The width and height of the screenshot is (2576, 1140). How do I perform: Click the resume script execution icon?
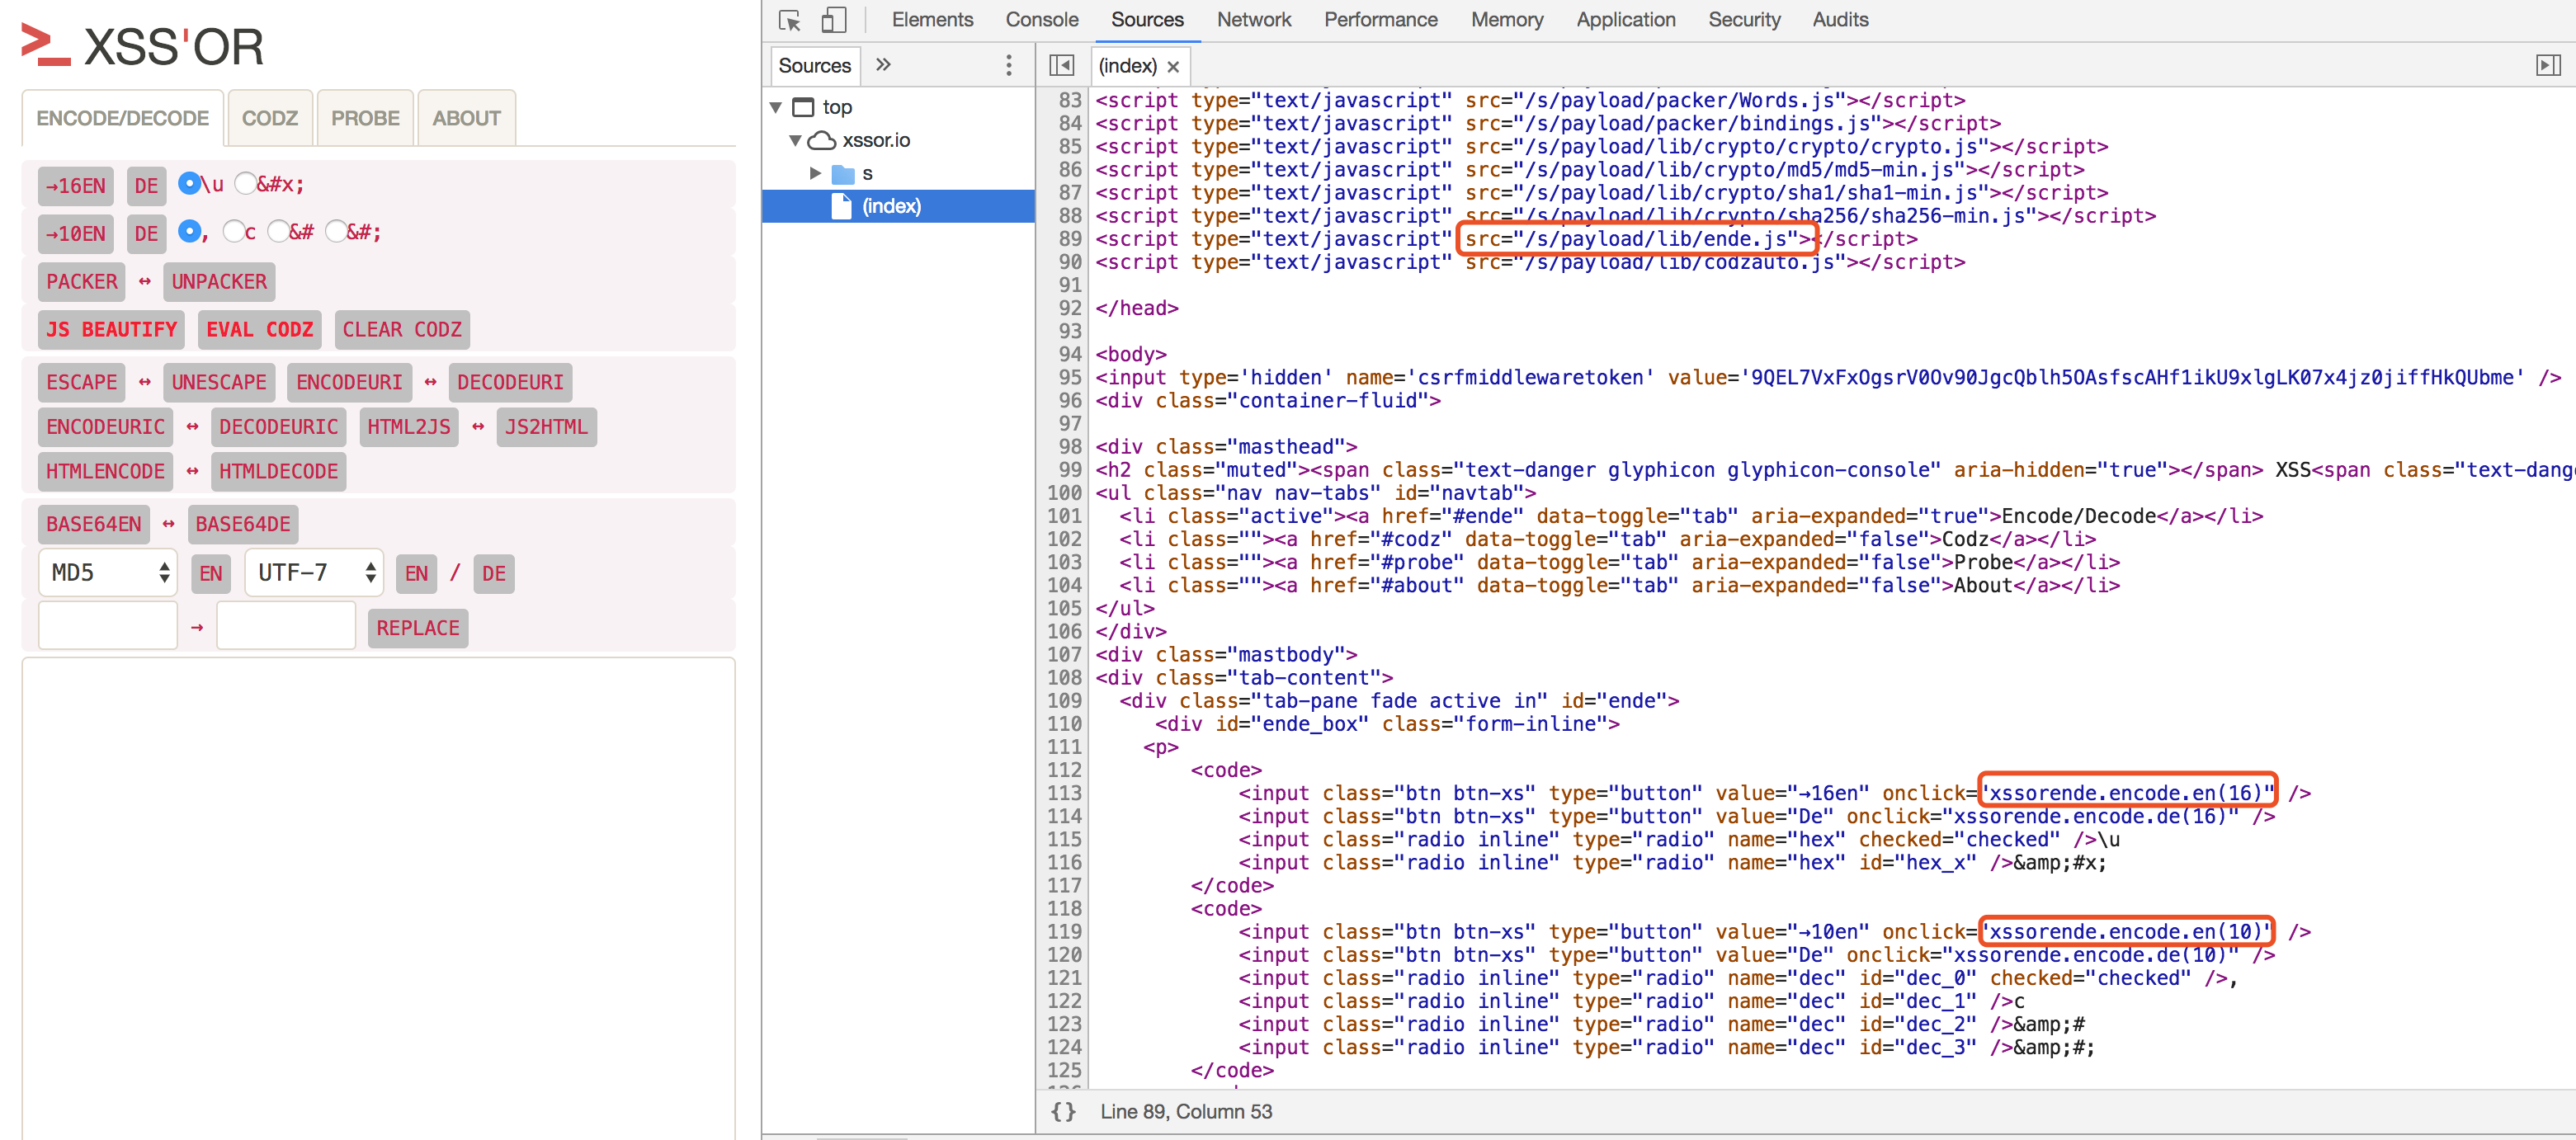(x=2547, y=65)
